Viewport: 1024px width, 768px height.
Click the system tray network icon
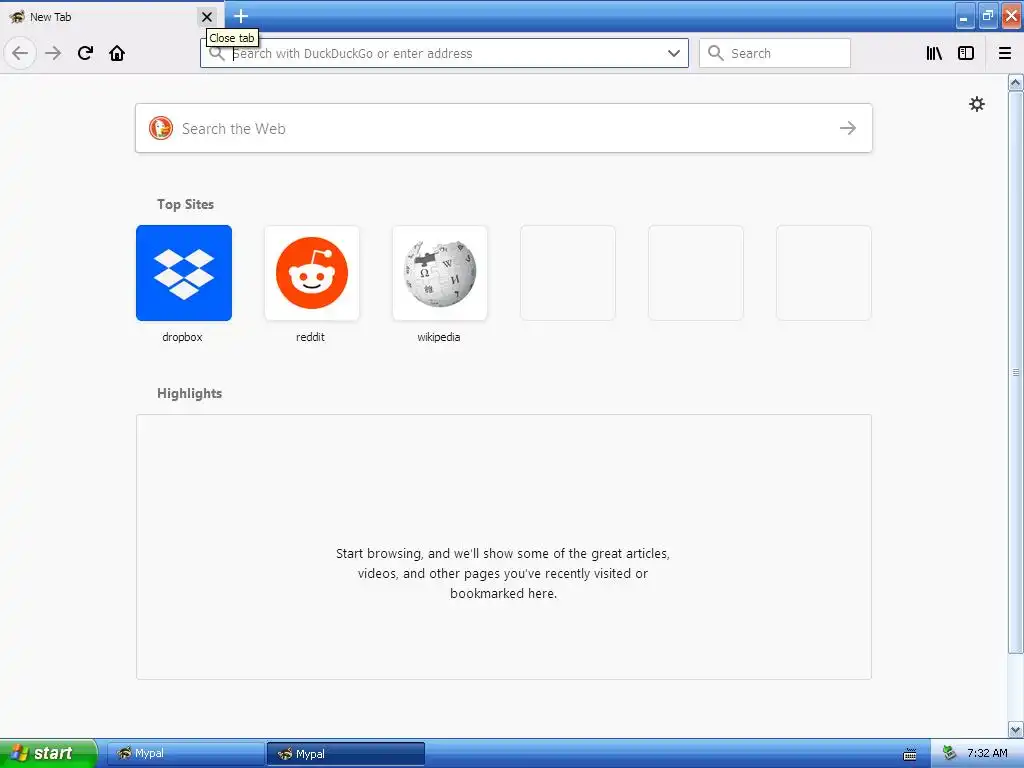(950, 754)
